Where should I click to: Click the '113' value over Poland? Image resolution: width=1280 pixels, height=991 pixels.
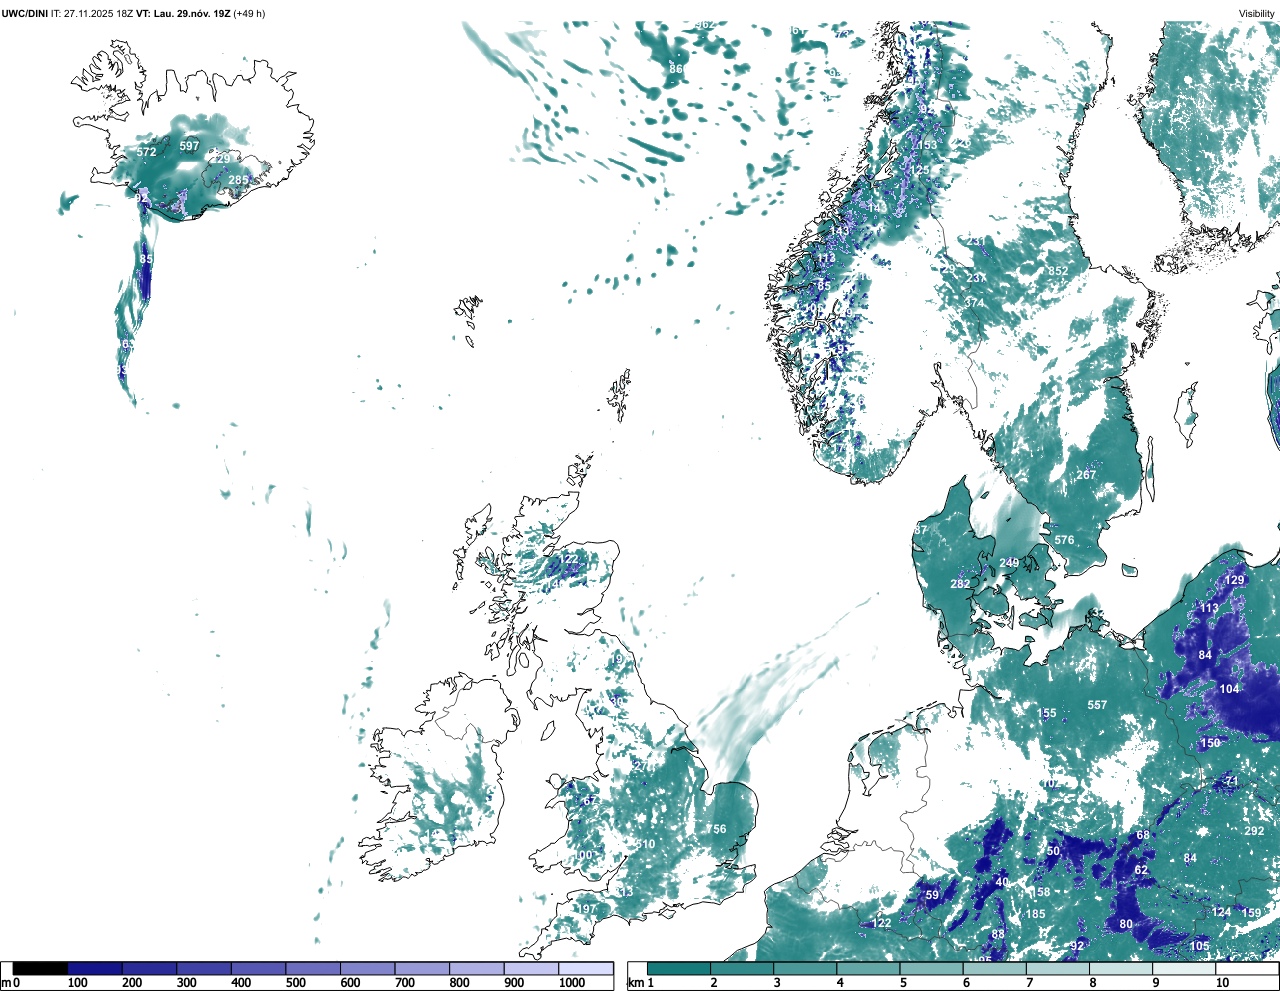[x=1209, y=608]
